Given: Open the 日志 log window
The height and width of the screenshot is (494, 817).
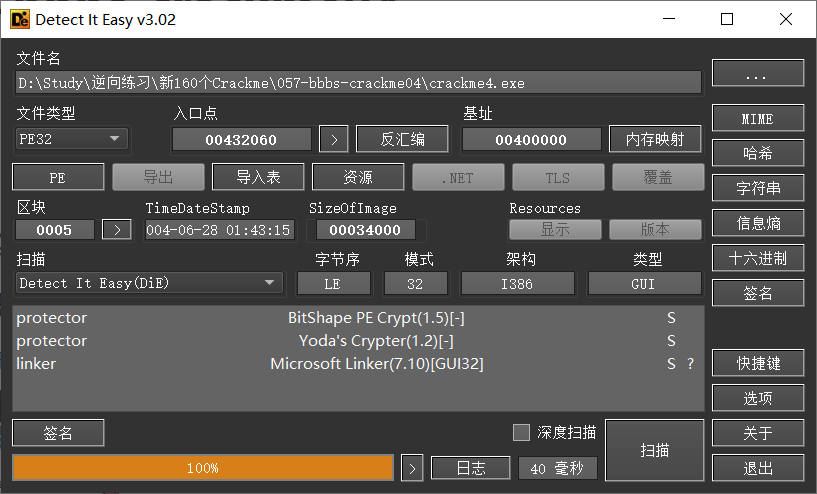Looking at the screenshot, I should tap(470, 468).
